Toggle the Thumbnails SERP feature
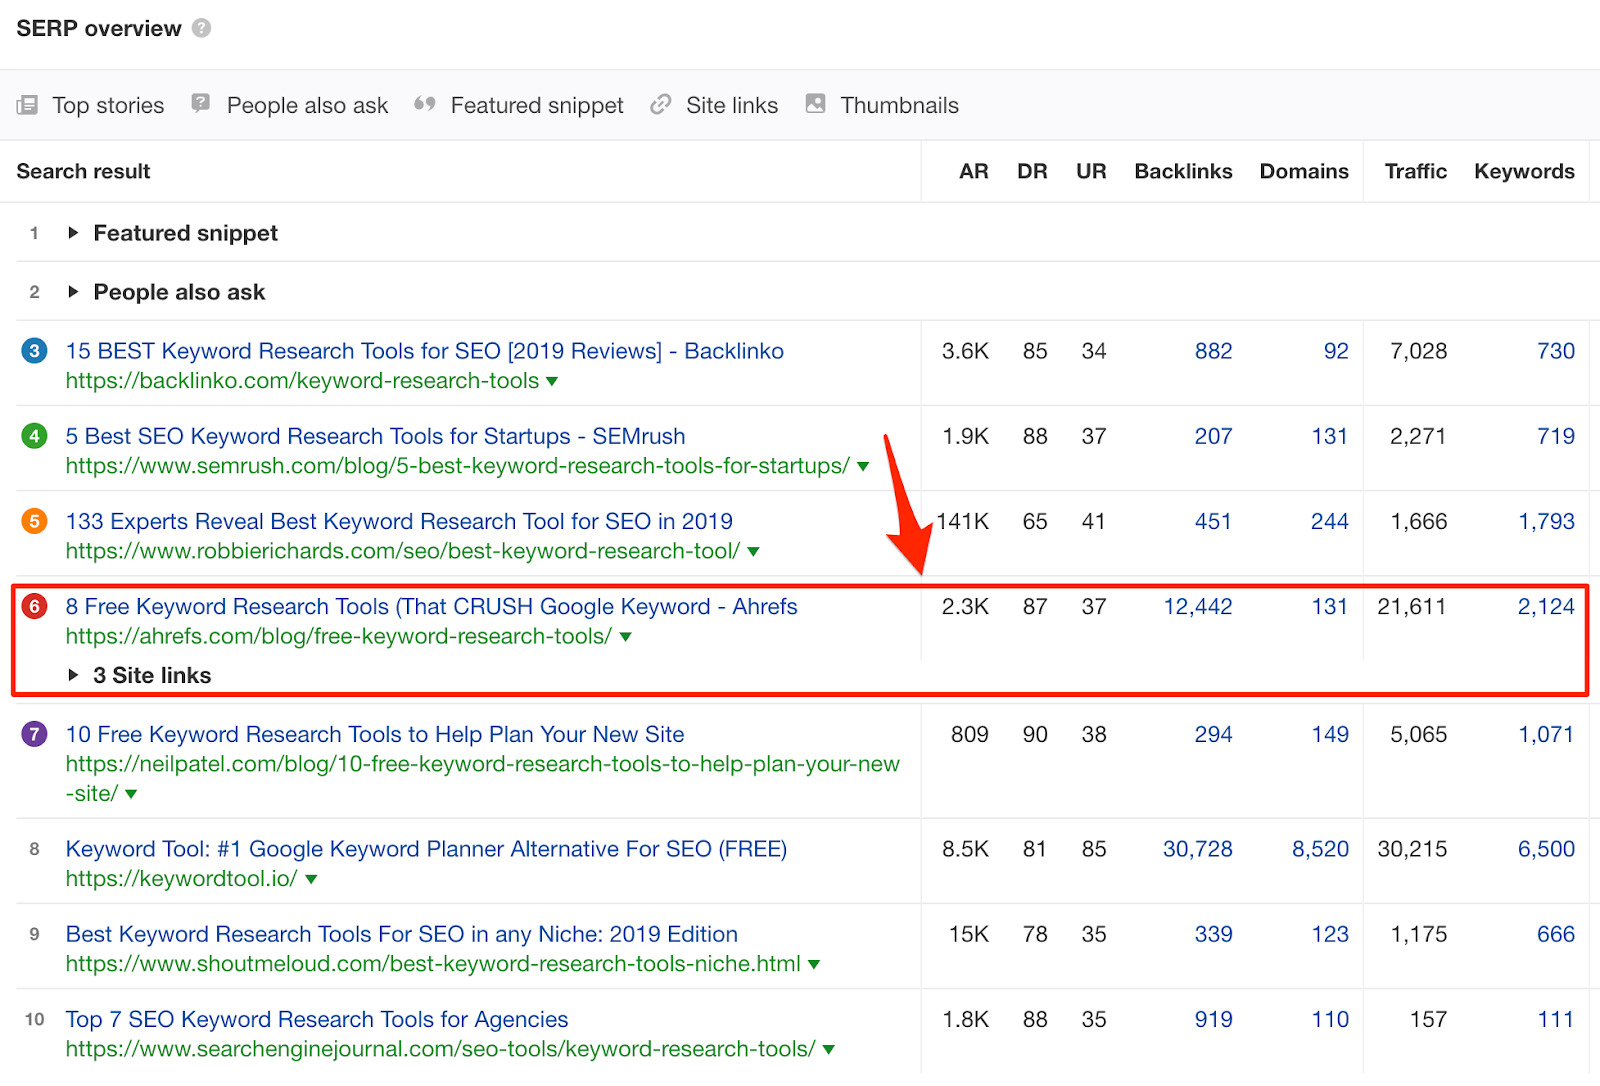 pos(899,104)
